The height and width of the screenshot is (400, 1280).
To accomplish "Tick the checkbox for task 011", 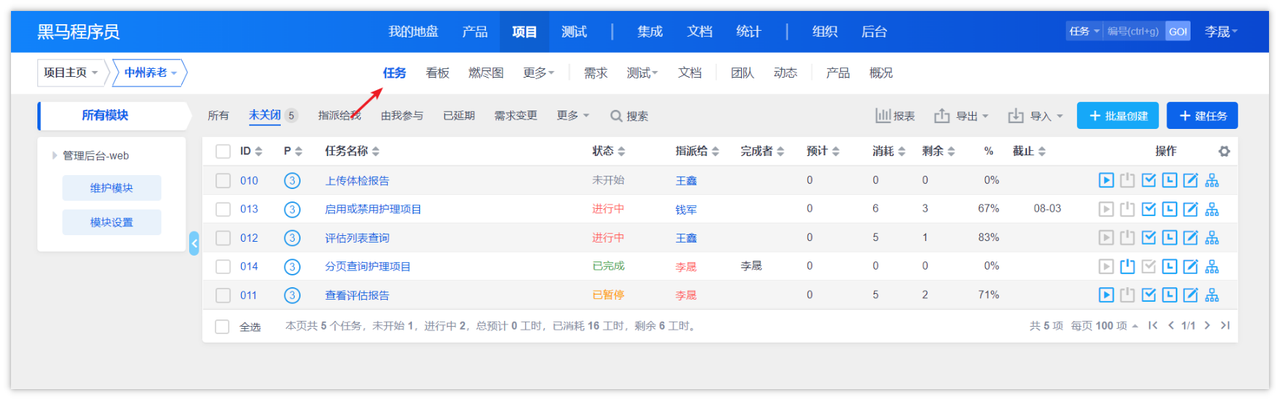I will (223, 295).
